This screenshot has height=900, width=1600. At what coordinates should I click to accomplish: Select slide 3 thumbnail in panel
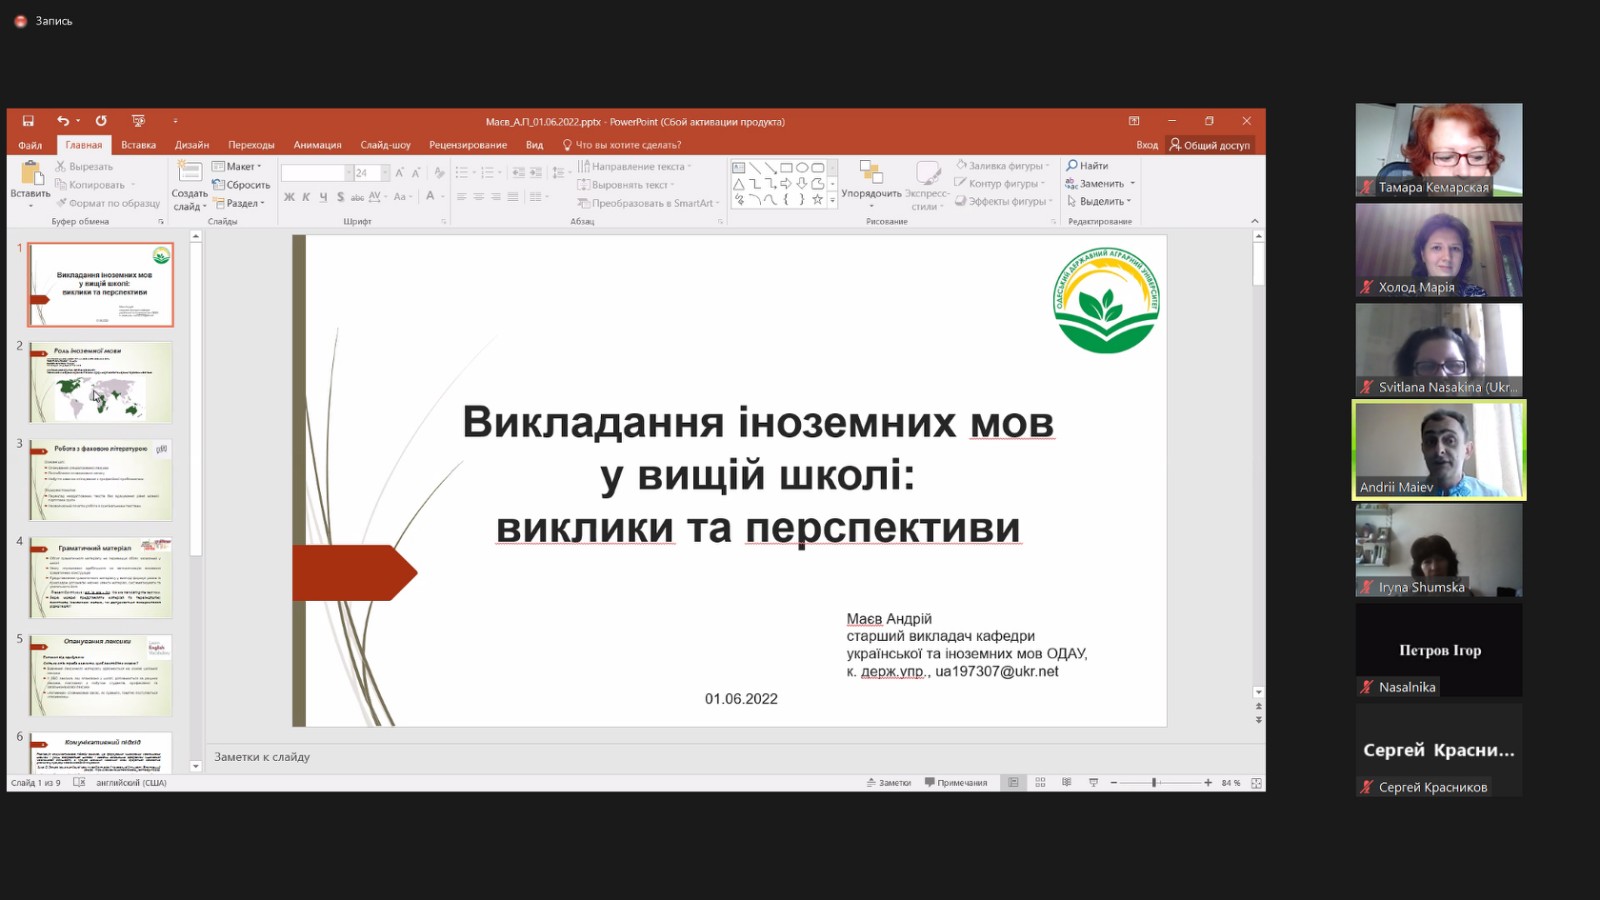[100, 480]
